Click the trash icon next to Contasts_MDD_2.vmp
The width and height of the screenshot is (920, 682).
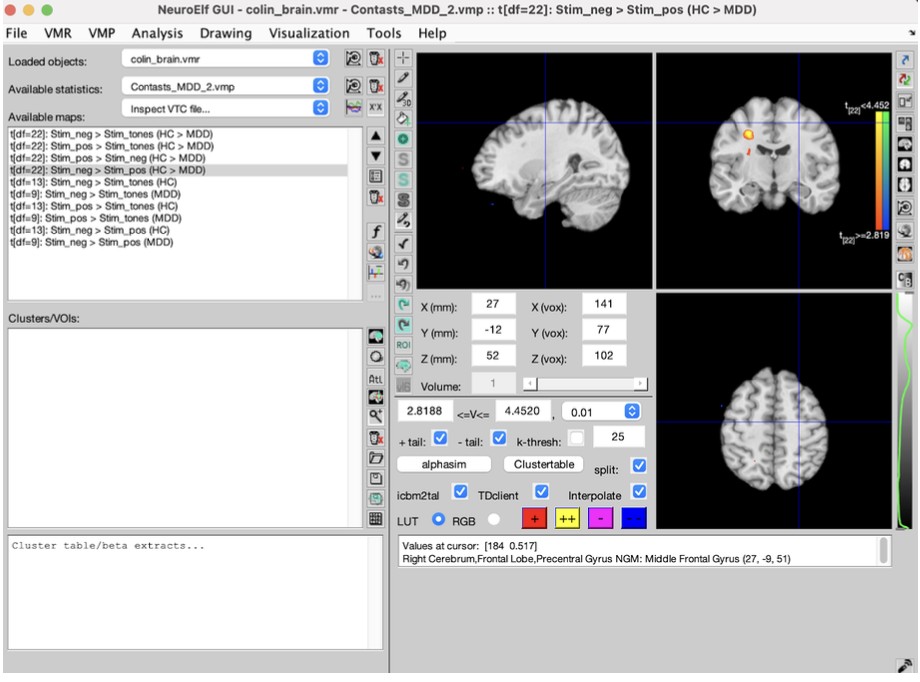(x=376, y=86)
